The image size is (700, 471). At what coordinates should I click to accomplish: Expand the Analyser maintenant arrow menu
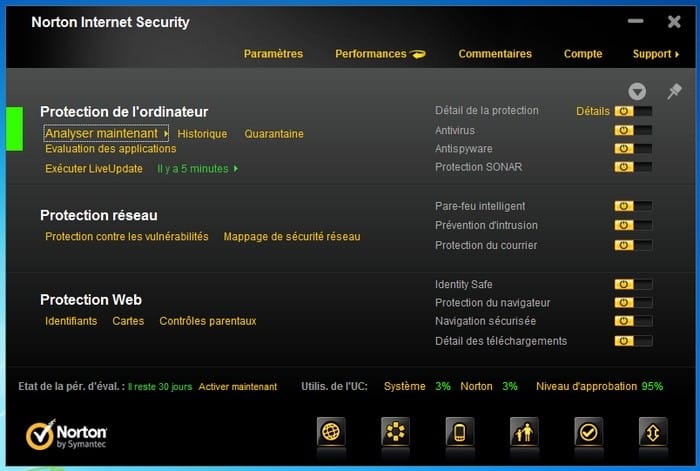pyautogui.click(x=166, y=133)
